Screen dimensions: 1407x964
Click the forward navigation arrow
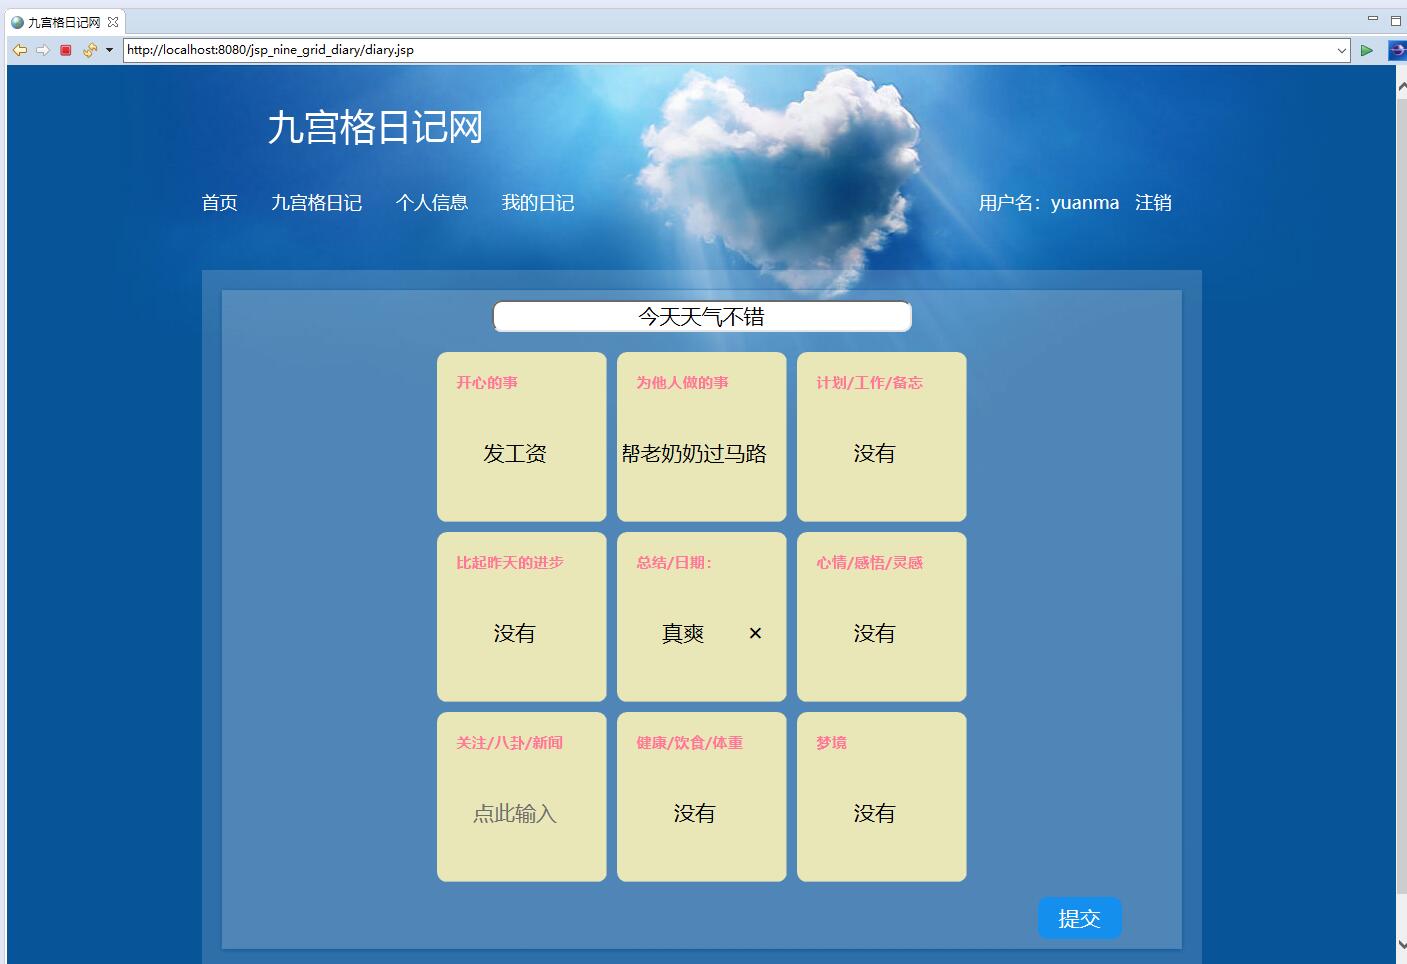(42, 50)
